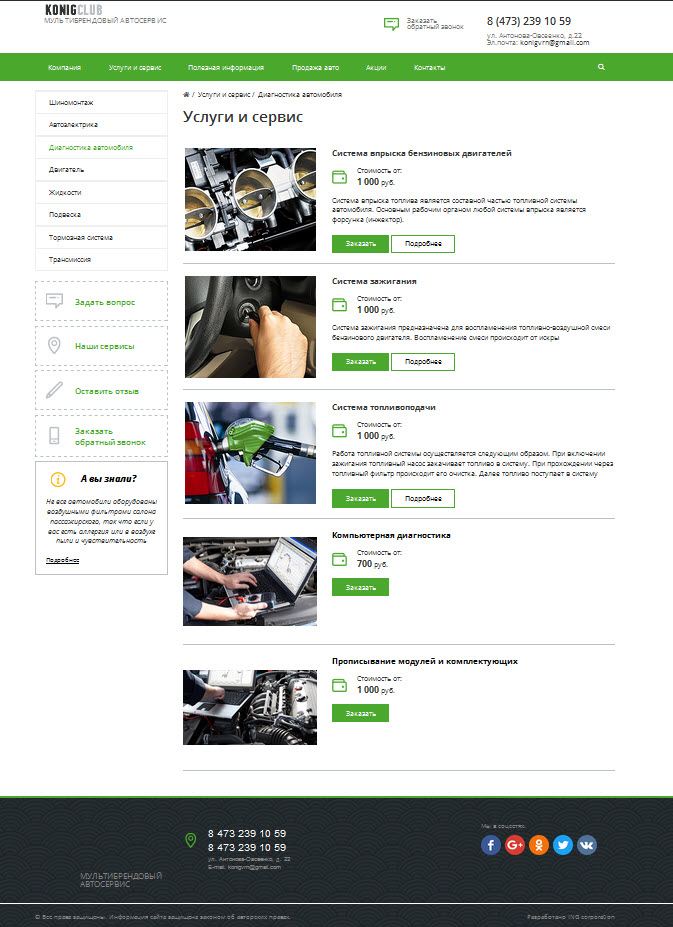Image resolution: width=673 pixels, height=927 pixels.
Task: Click Подробнее for Система топливоподачи
Action: [x=423, y=498]
